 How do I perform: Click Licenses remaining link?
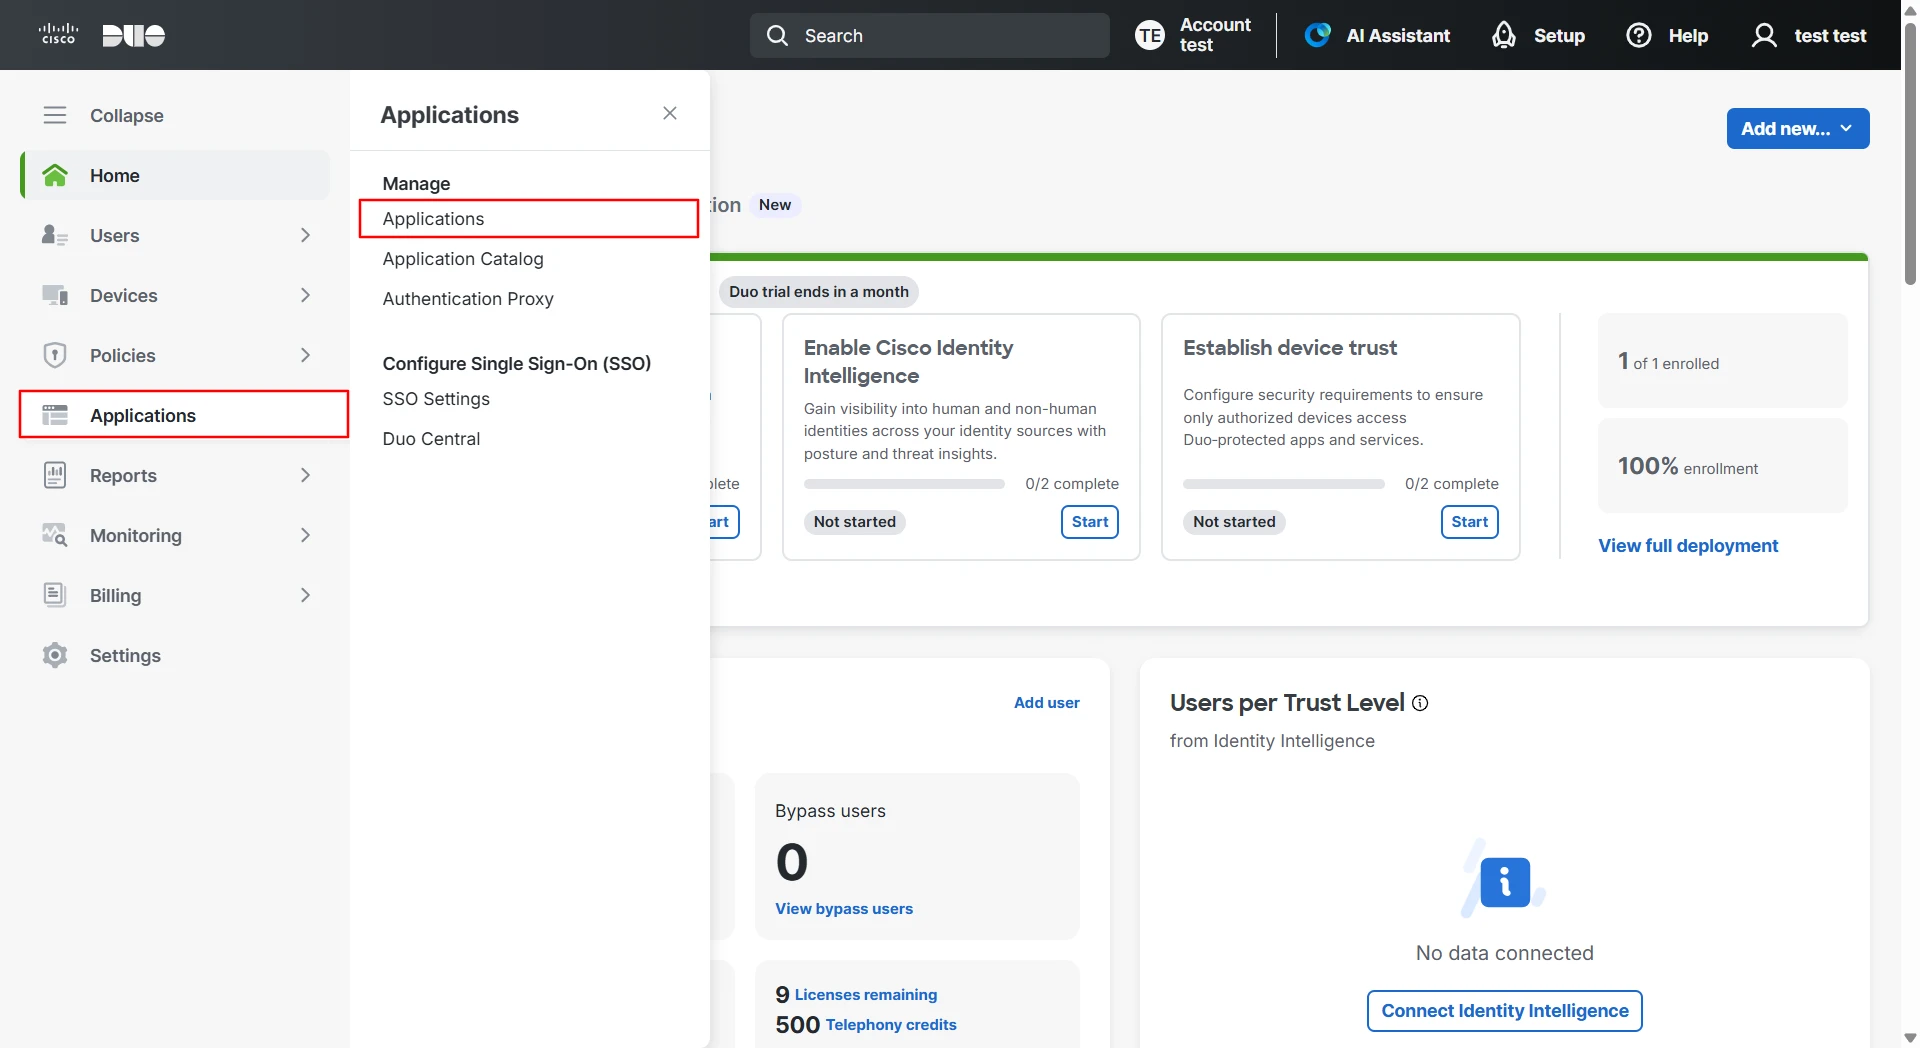click(866, 995)
